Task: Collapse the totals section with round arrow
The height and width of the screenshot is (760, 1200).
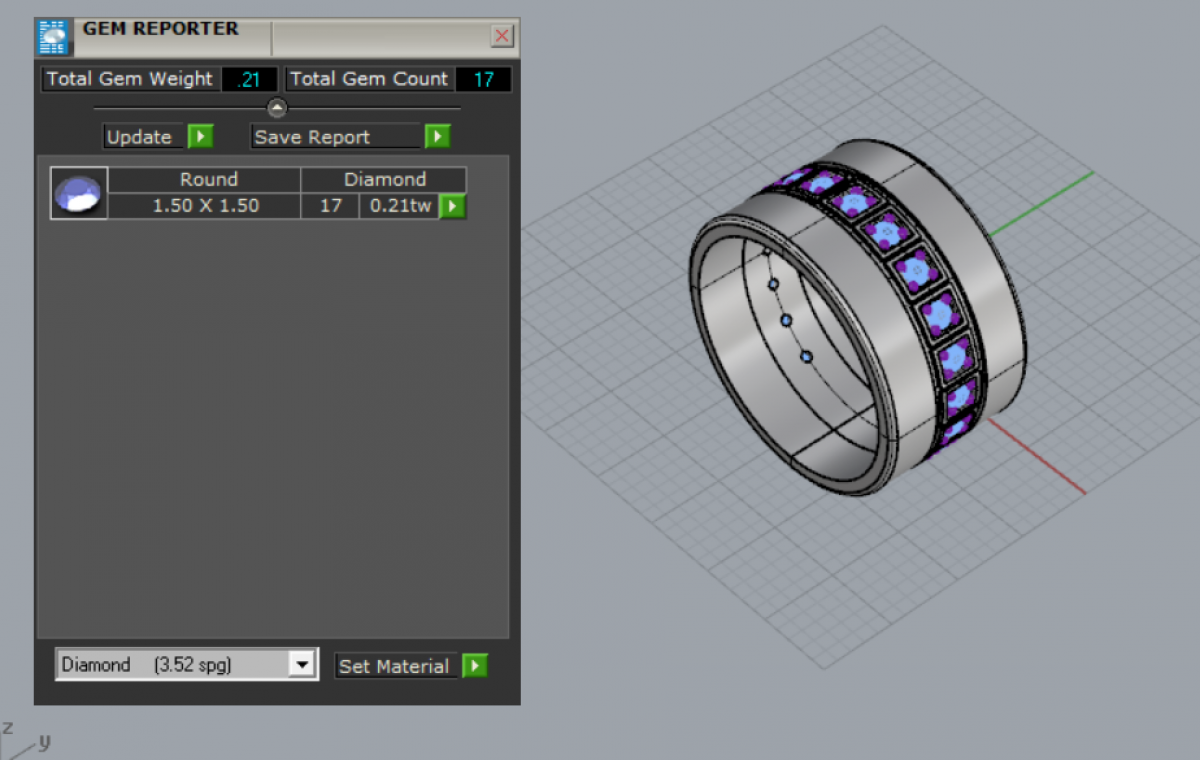Action: coord(277,108)
